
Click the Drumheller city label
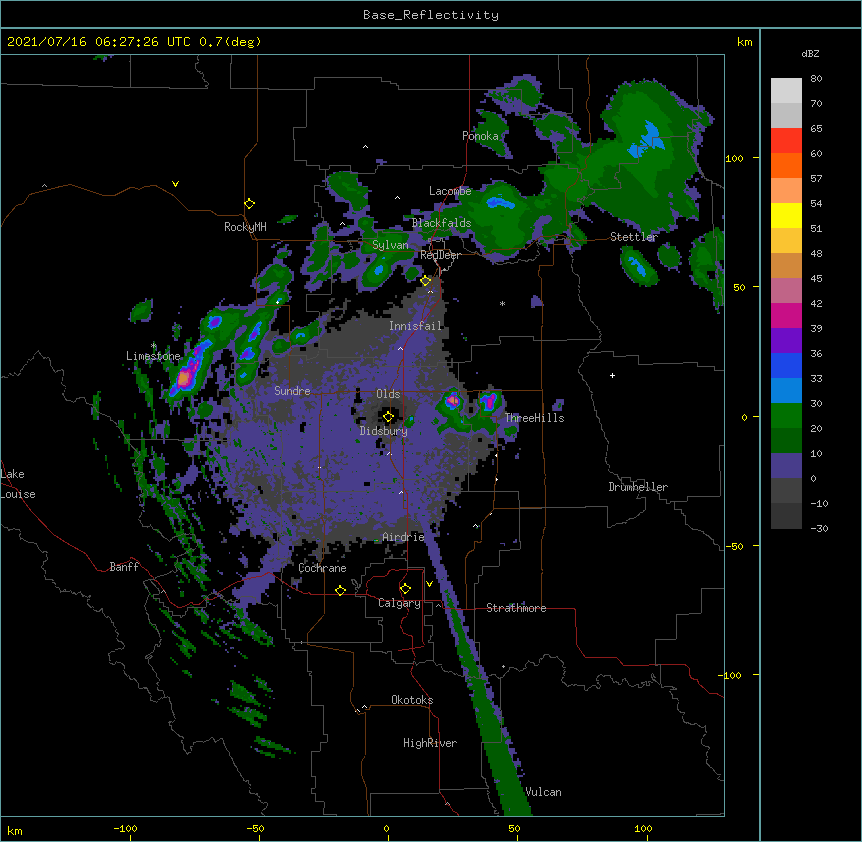(x=638, y=487)
